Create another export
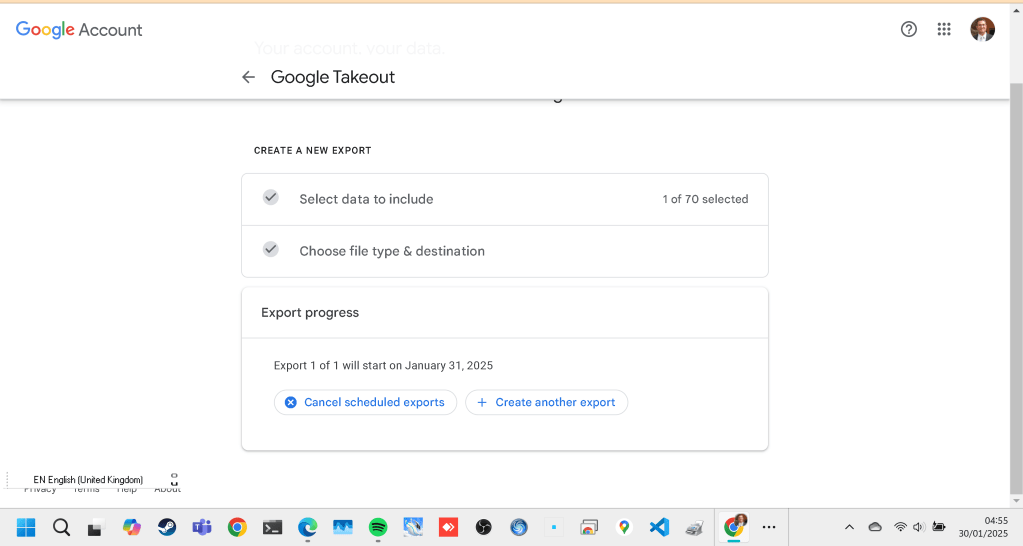 (546, 402)
